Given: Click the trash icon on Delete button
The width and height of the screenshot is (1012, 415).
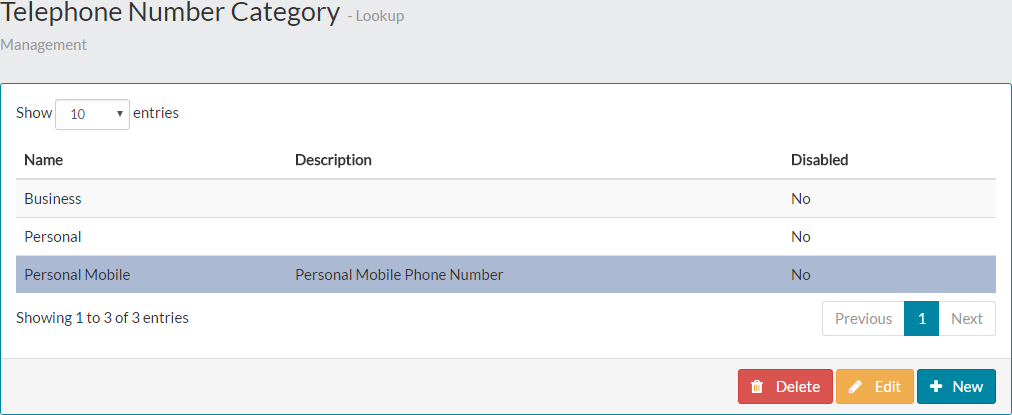Looking at the screenshot, I should coord(757,387).
